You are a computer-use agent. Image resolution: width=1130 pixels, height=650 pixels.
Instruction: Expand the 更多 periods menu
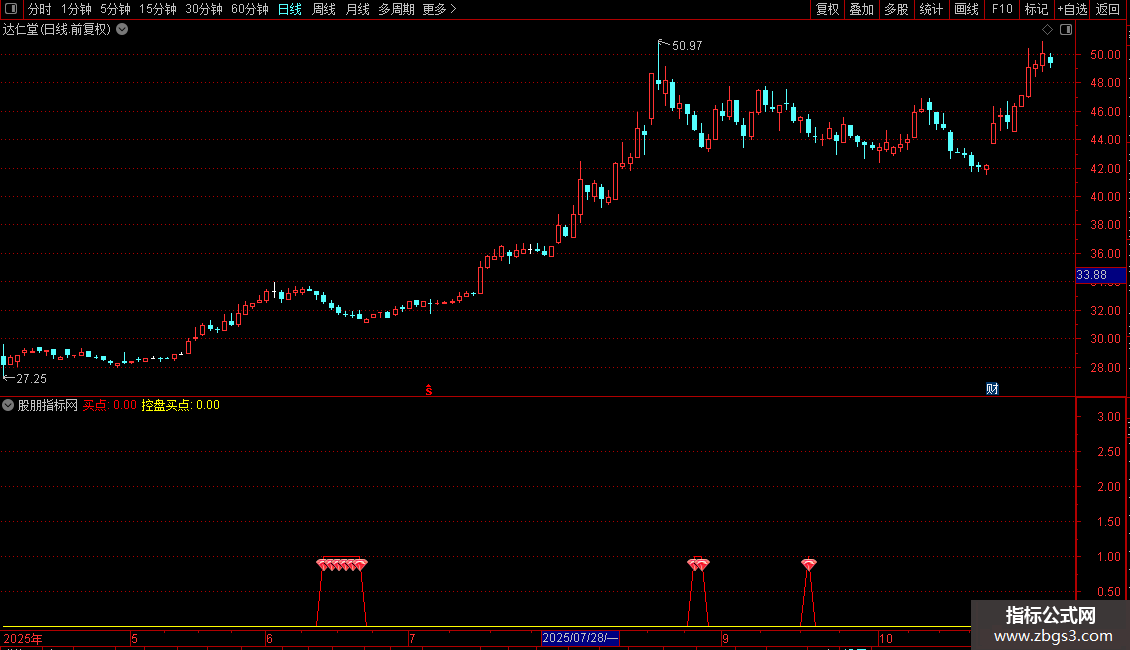pyautogui.click(x=439, y=9)
